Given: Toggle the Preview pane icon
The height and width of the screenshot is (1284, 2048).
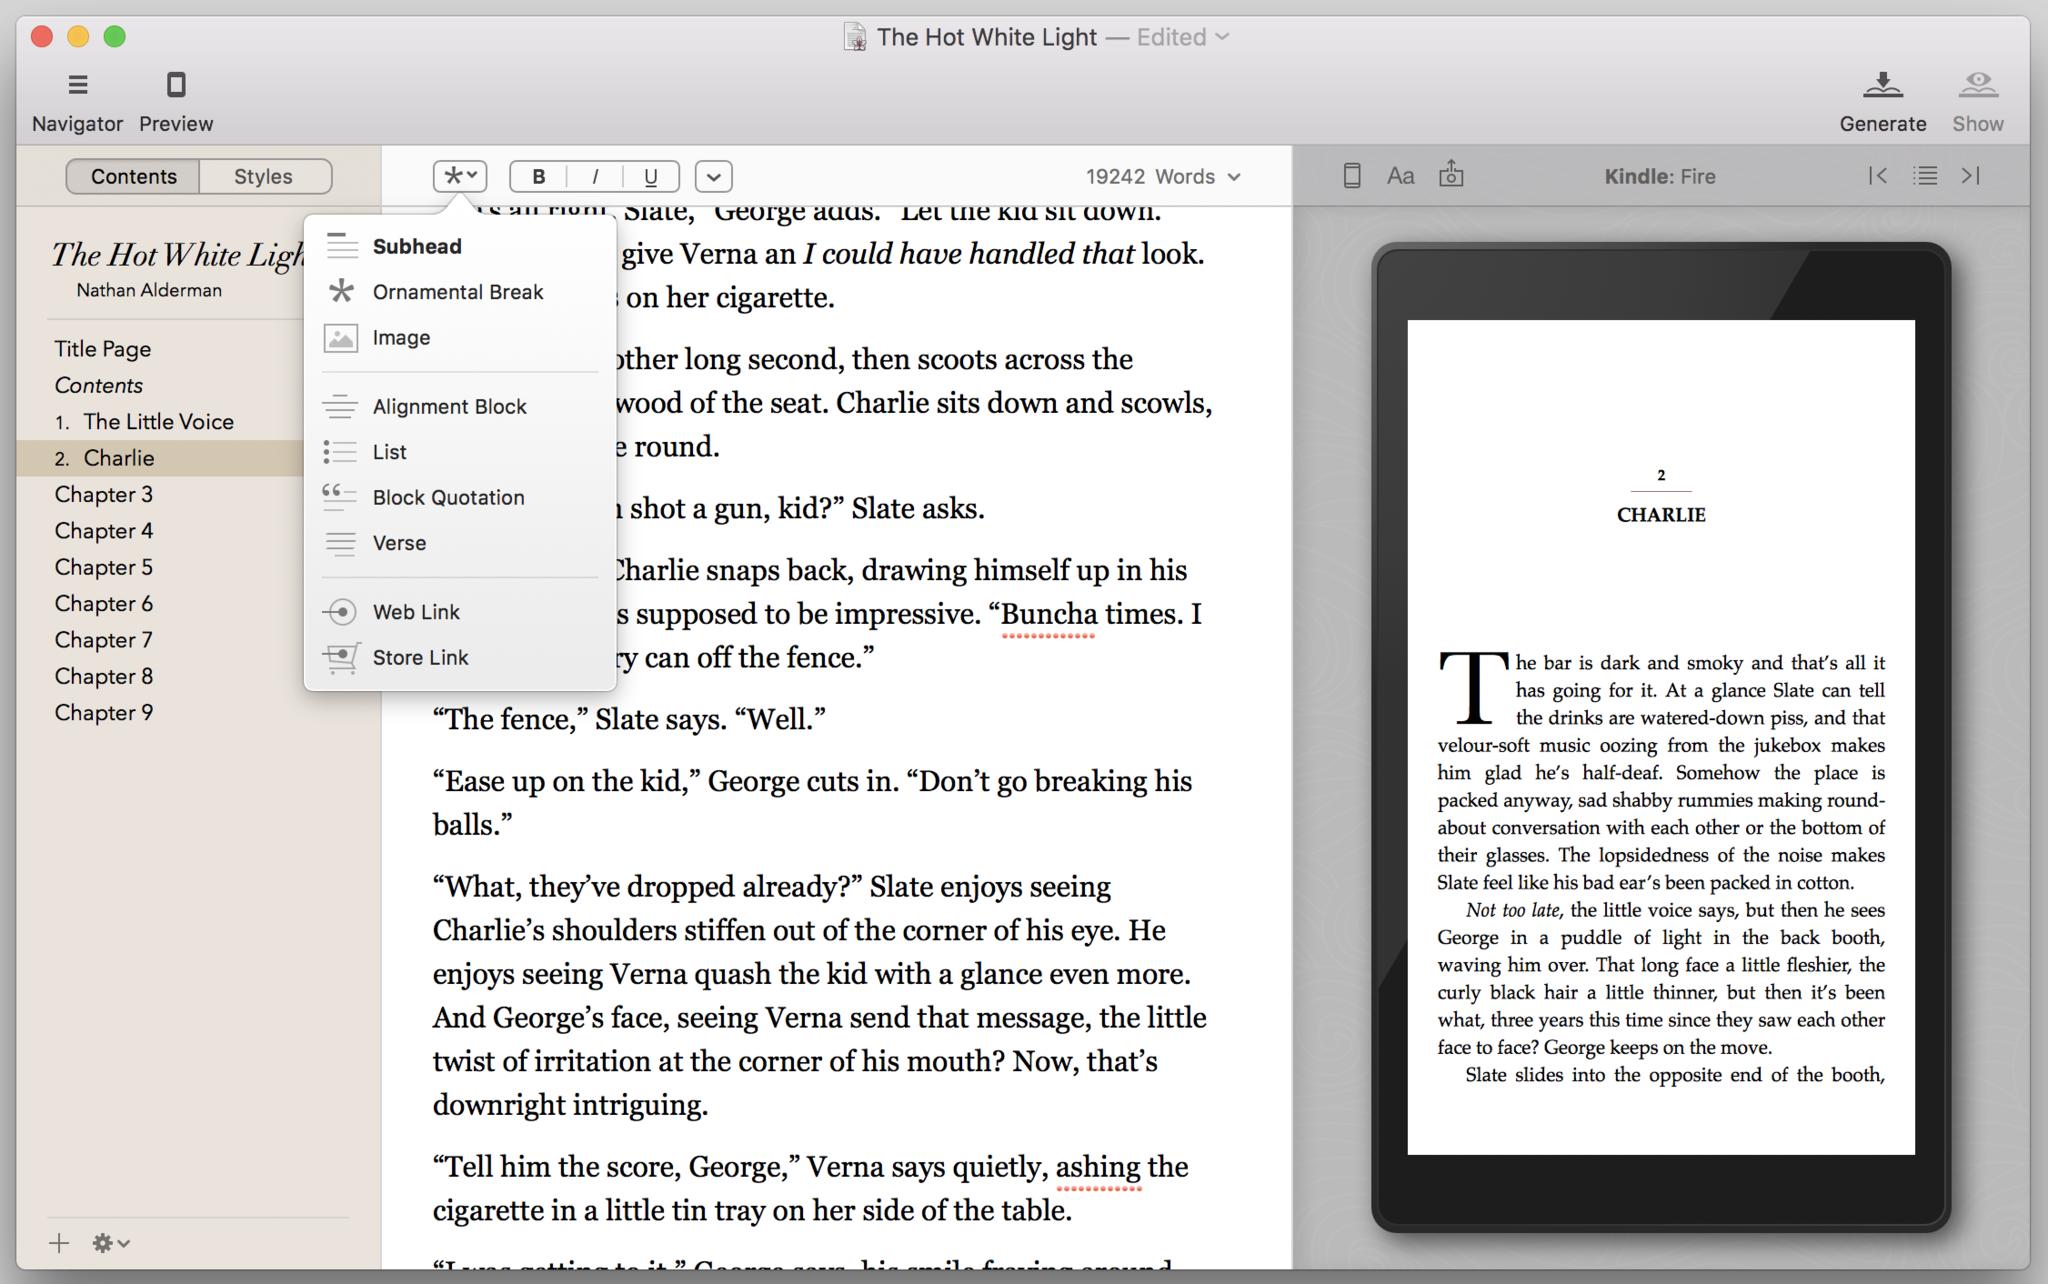Looking at the screenshot, I should pos(176,85).
